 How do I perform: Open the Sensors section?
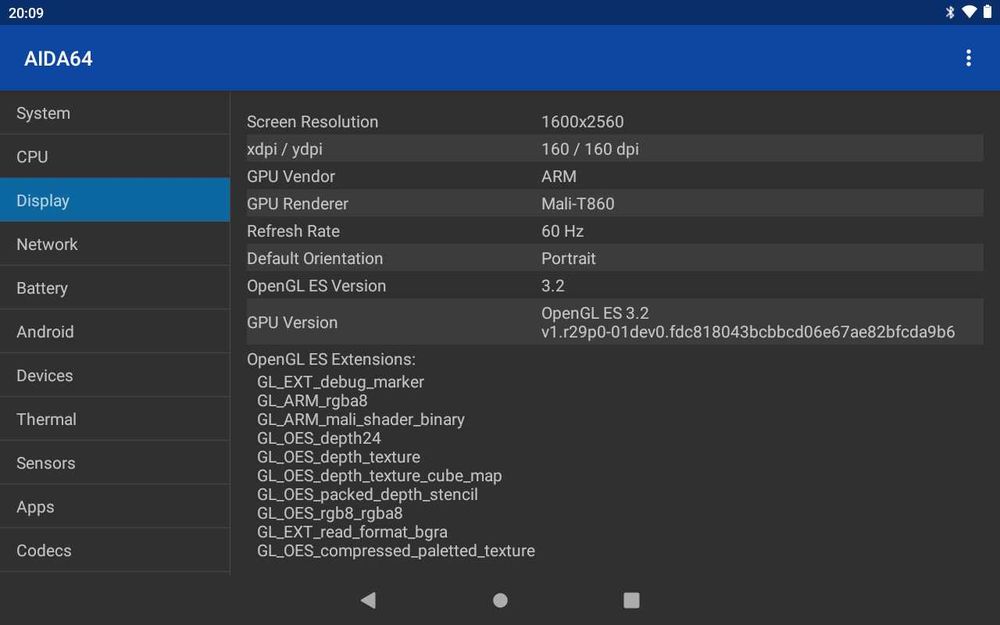(x=115, y=463)
